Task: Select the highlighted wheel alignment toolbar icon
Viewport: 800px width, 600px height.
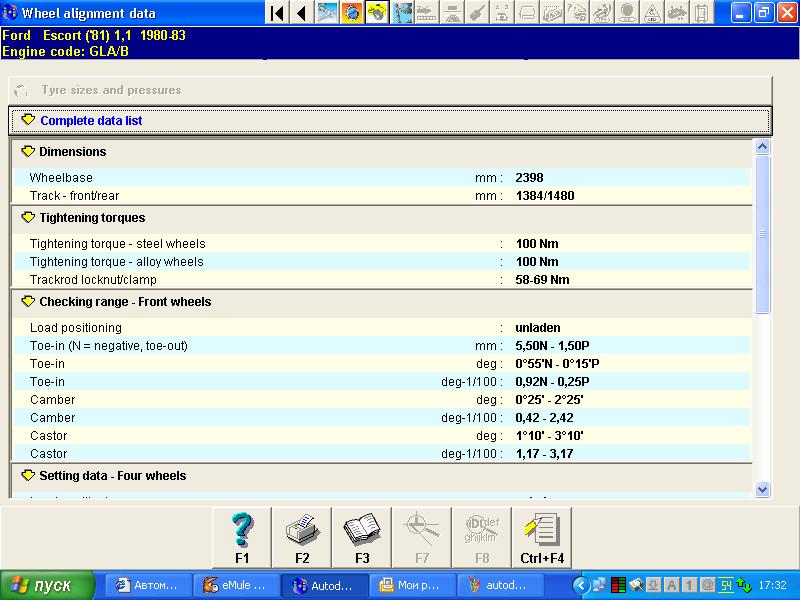Action: coord(377,13)
